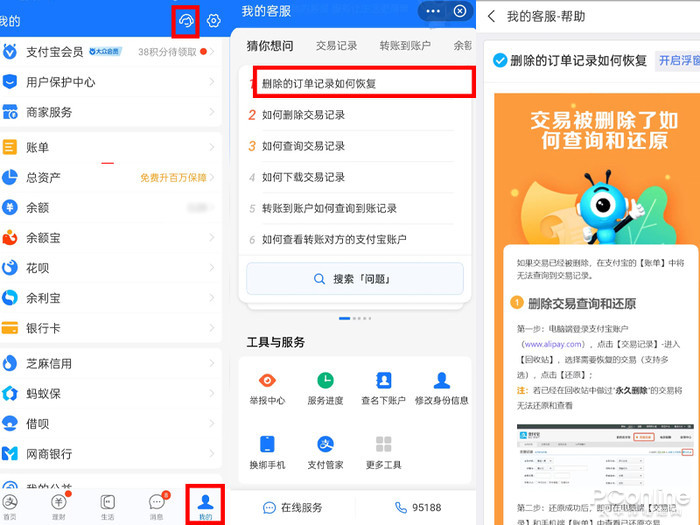Switch to Home tab in bottom bar
Viewport: 700px width, 525px height.
10,507
